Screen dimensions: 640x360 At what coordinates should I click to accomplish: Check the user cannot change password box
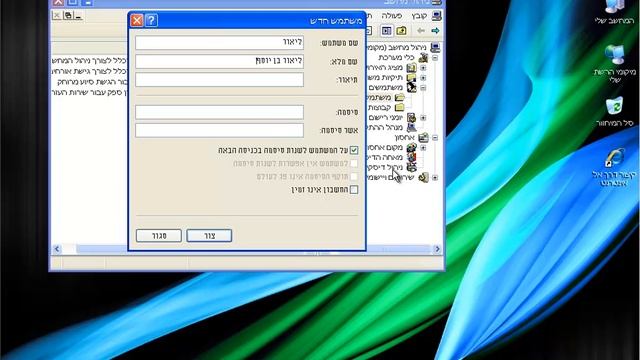(x=354, y=163)
